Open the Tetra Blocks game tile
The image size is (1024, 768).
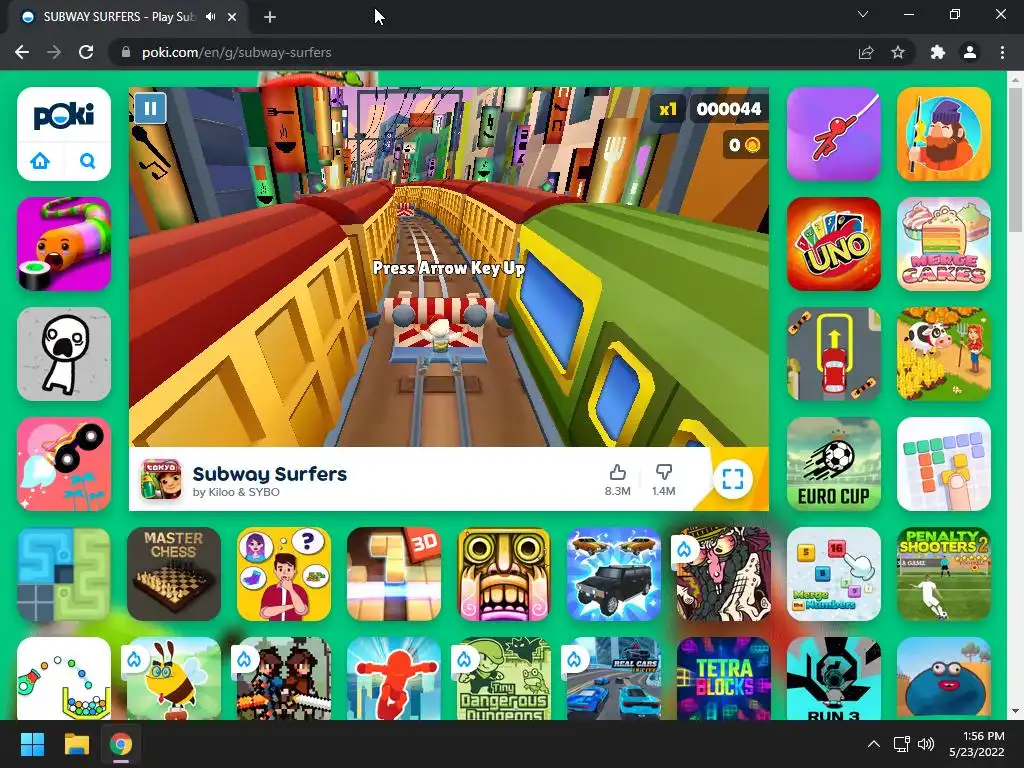[724, 679]
